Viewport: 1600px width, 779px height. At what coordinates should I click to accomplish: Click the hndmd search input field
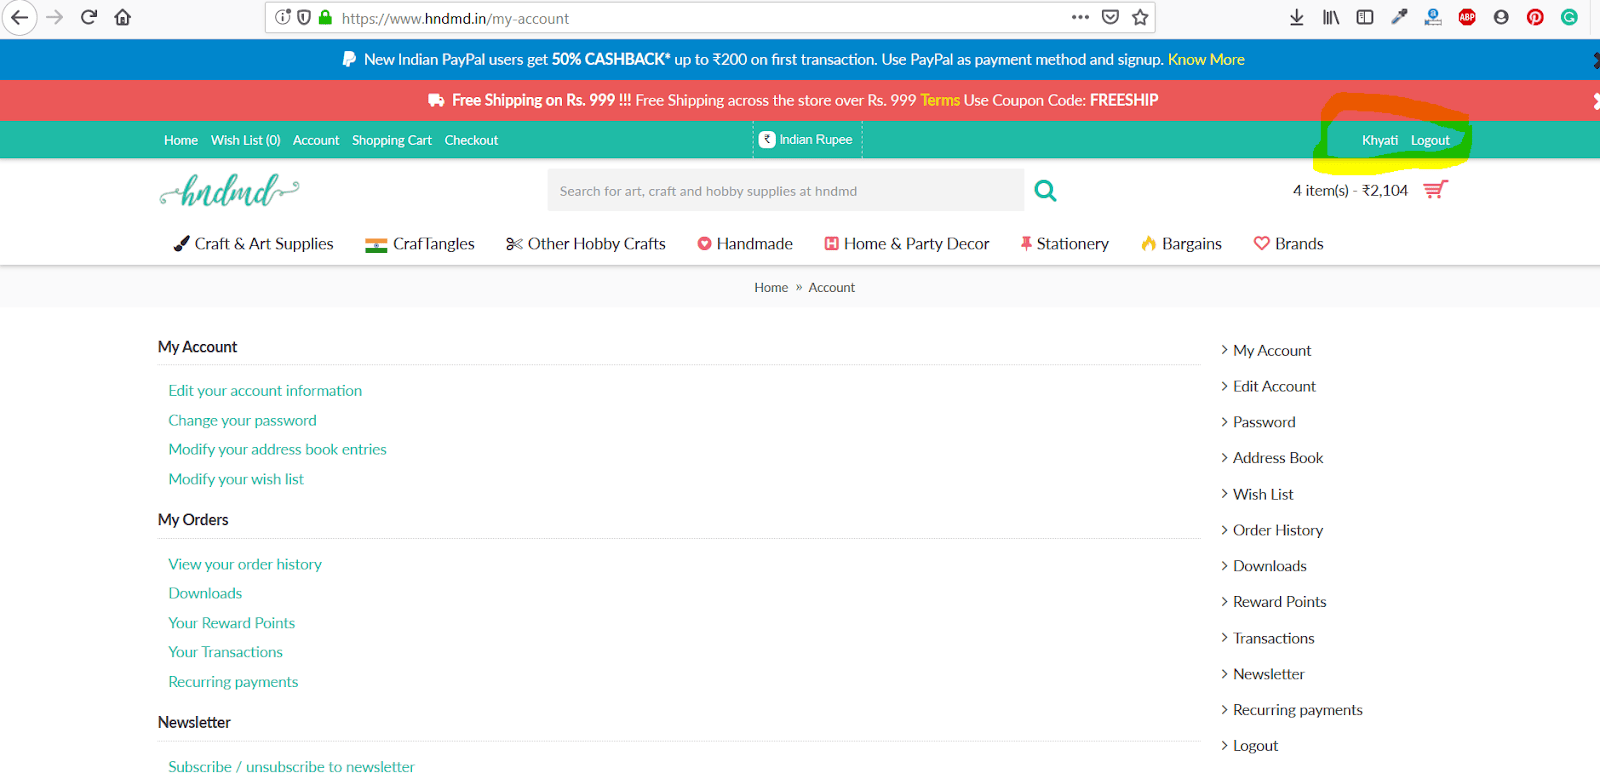click(x=785, y=190)
